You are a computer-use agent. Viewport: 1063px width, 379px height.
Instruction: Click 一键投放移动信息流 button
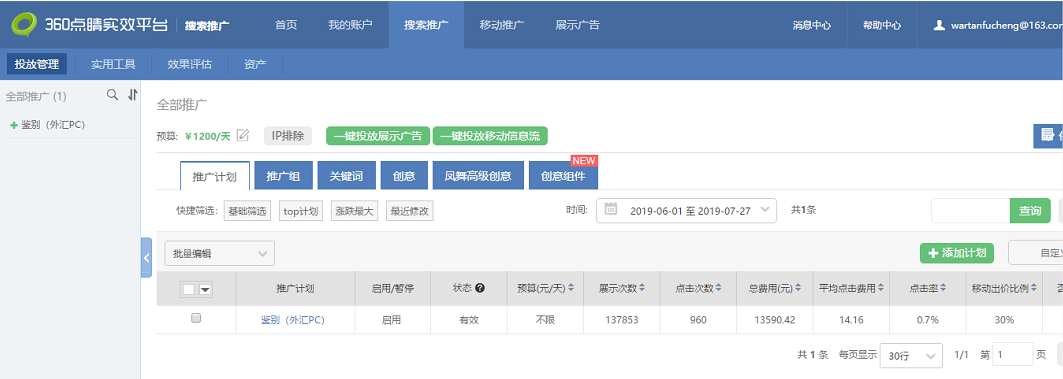click(490, 136)
